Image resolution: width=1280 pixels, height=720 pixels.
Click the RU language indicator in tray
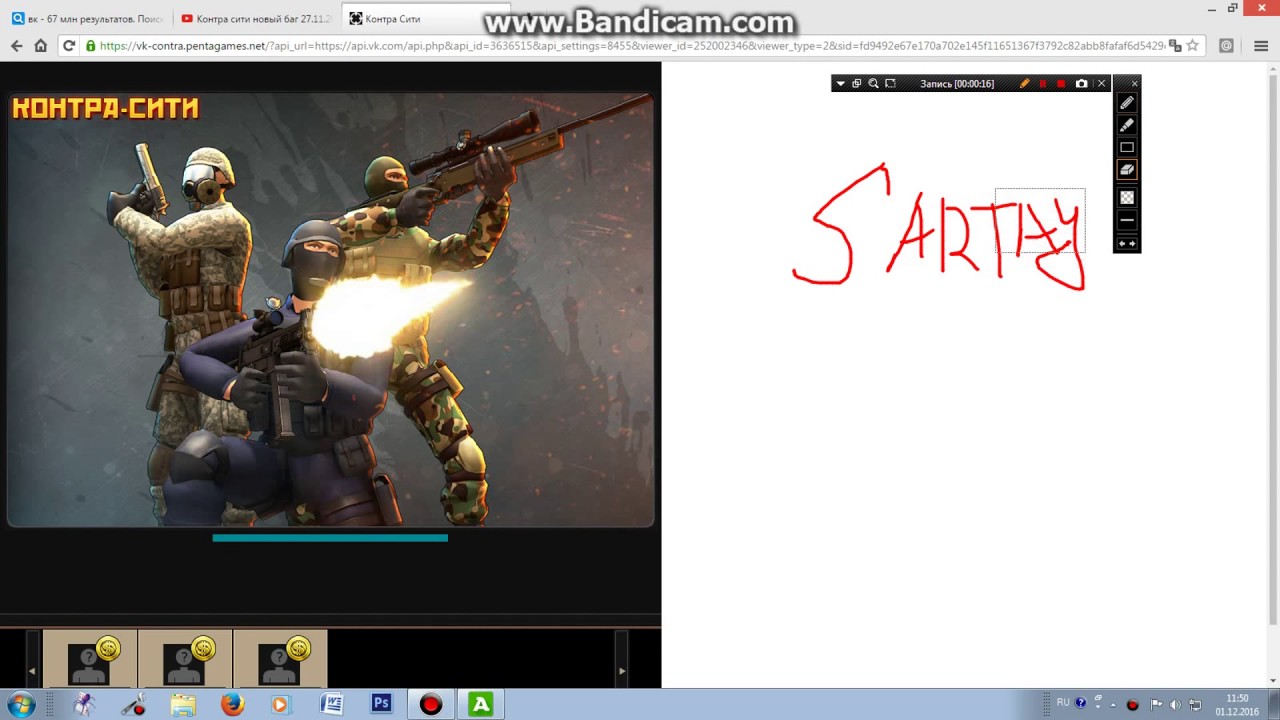point(1063,703)
